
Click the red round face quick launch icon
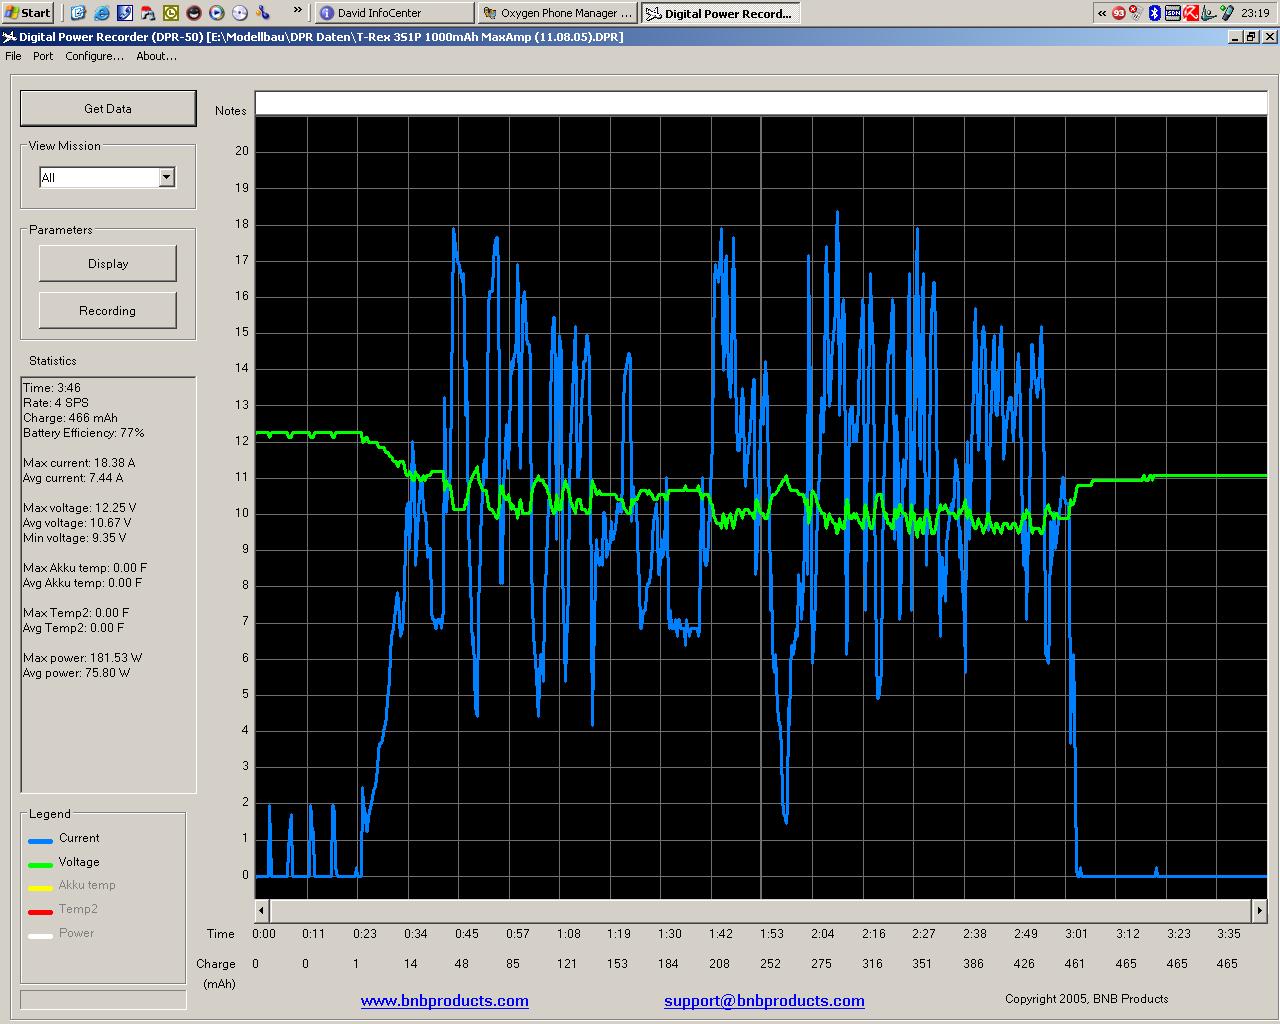pos(194,13)
